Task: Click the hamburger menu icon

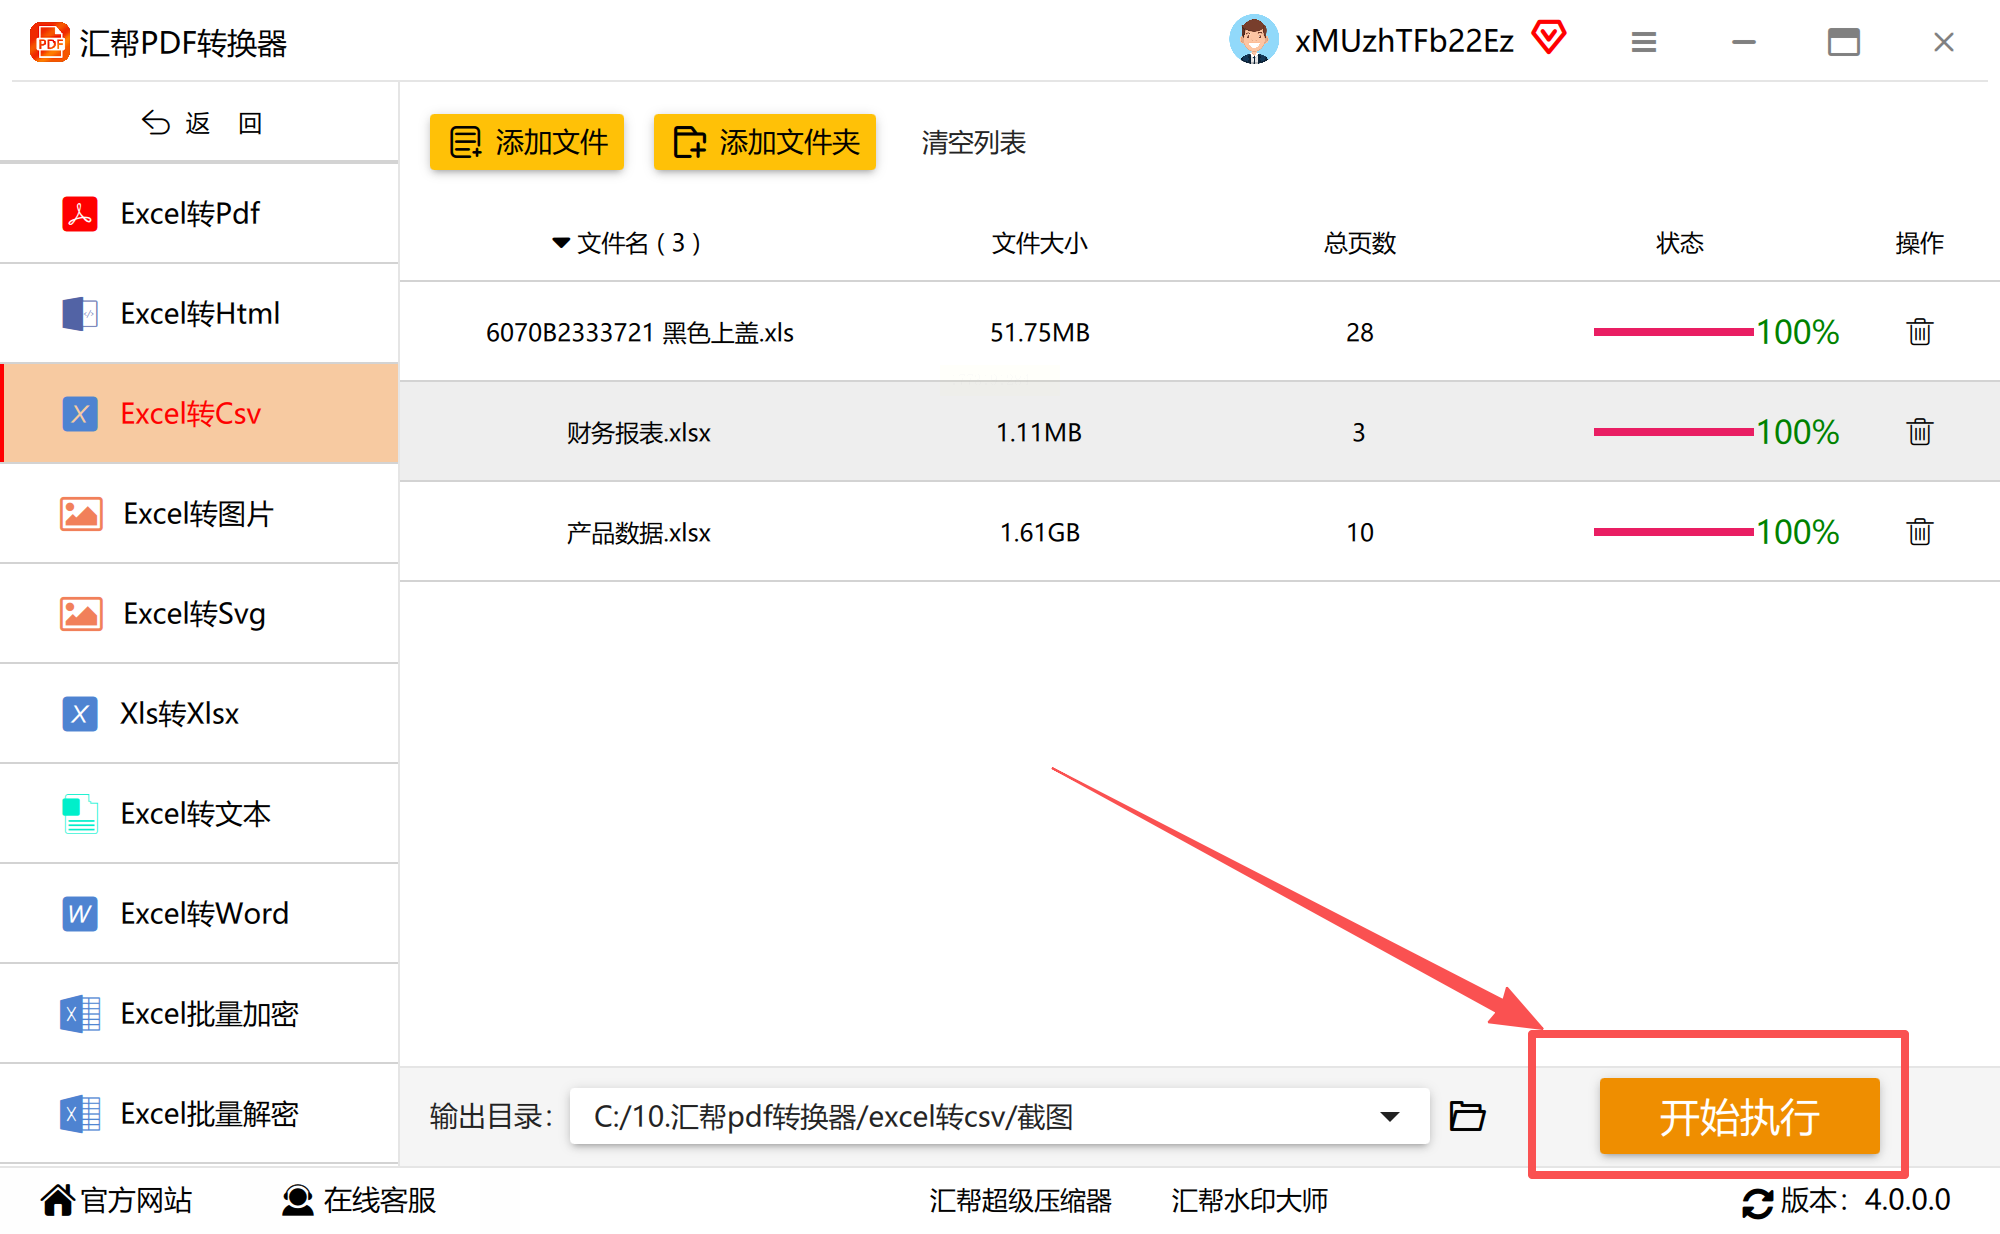Action: tap(1644, 42)
